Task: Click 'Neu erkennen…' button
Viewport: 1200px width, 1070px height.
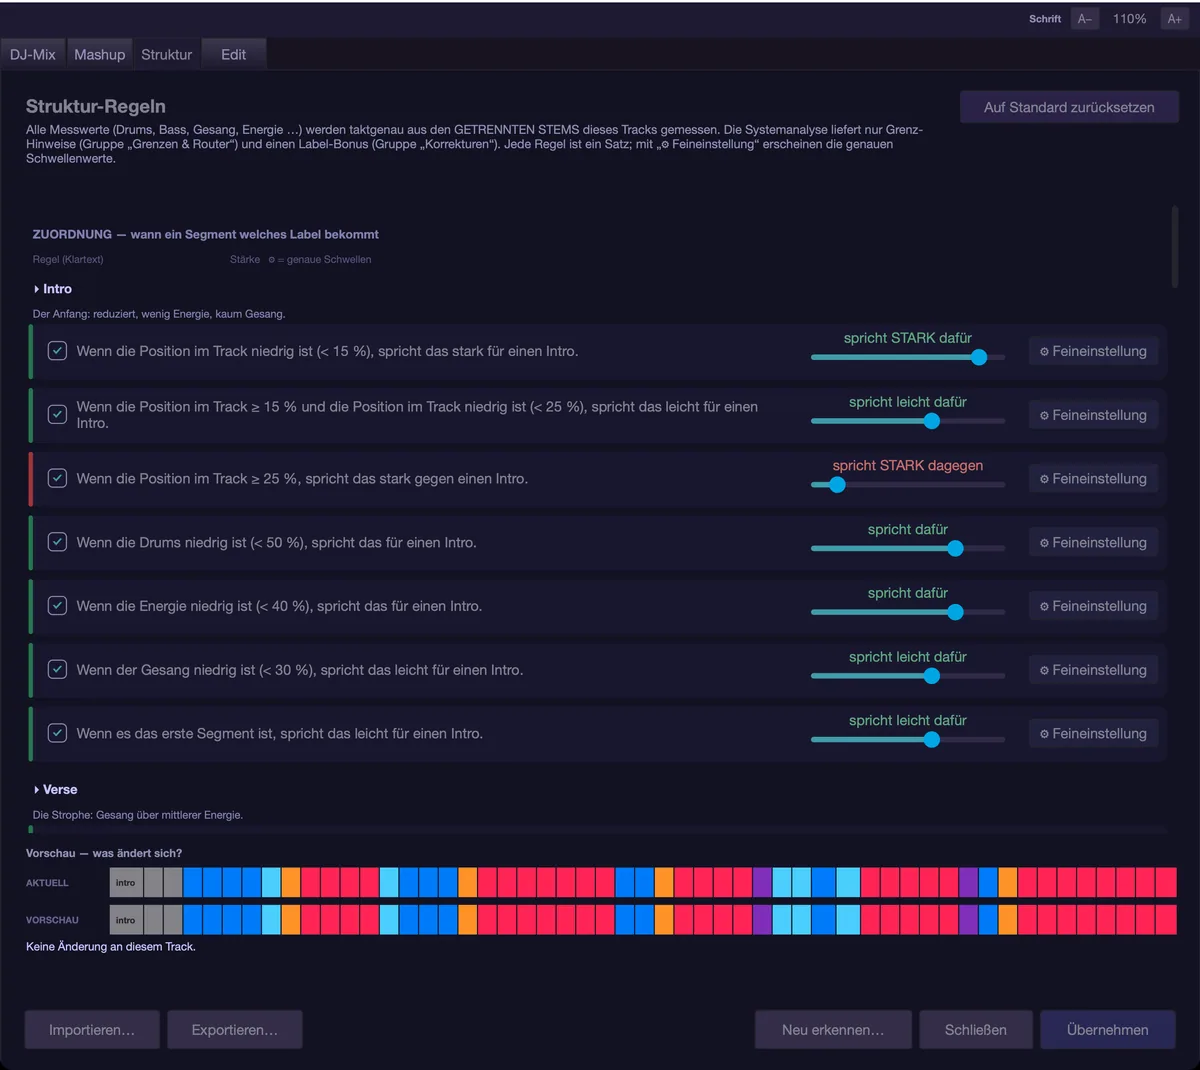Action: (x=833, y=1030)
